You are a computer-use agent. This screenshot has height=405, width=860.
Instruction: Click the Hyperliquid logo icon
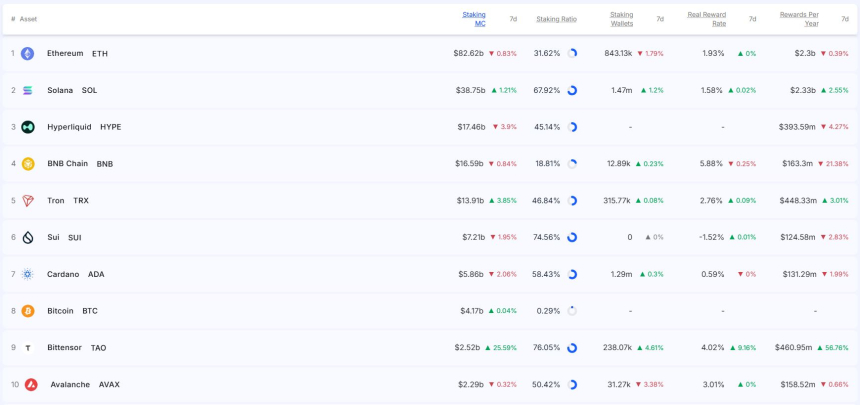[28, 127]
